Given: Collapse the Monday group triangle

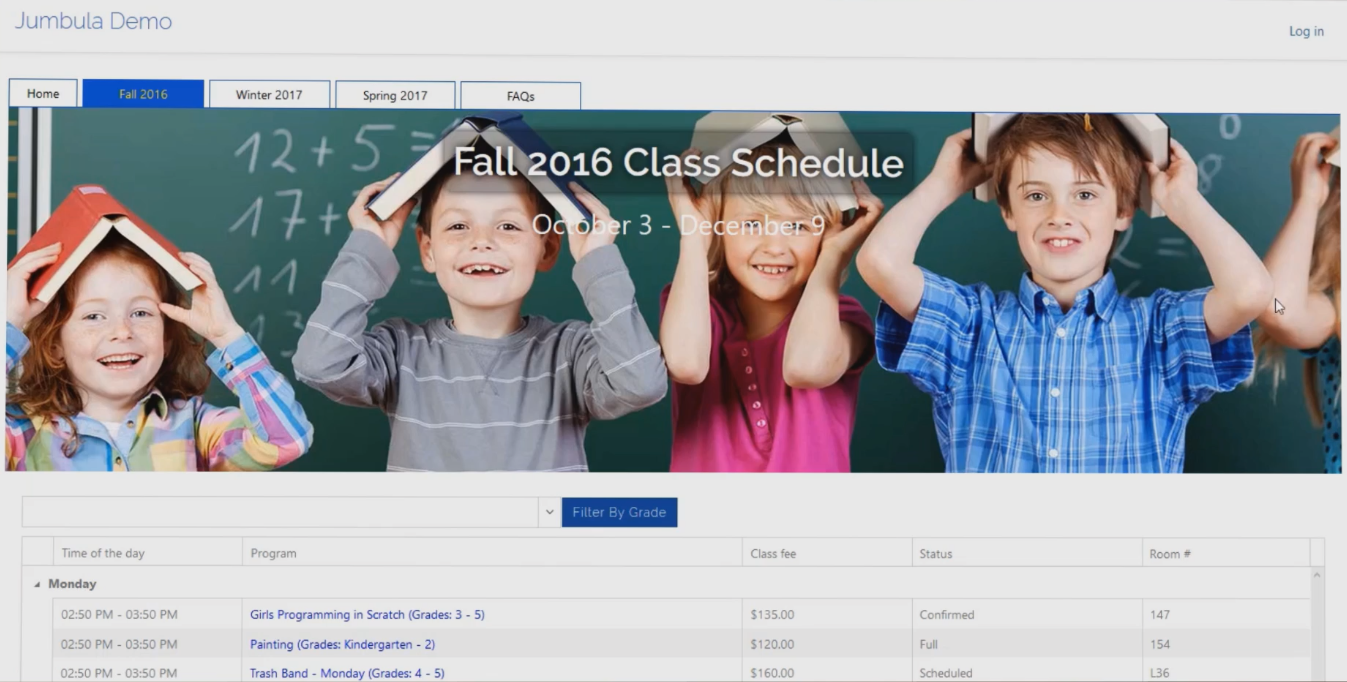Looking at the screenshot, I should coord(37,584).
